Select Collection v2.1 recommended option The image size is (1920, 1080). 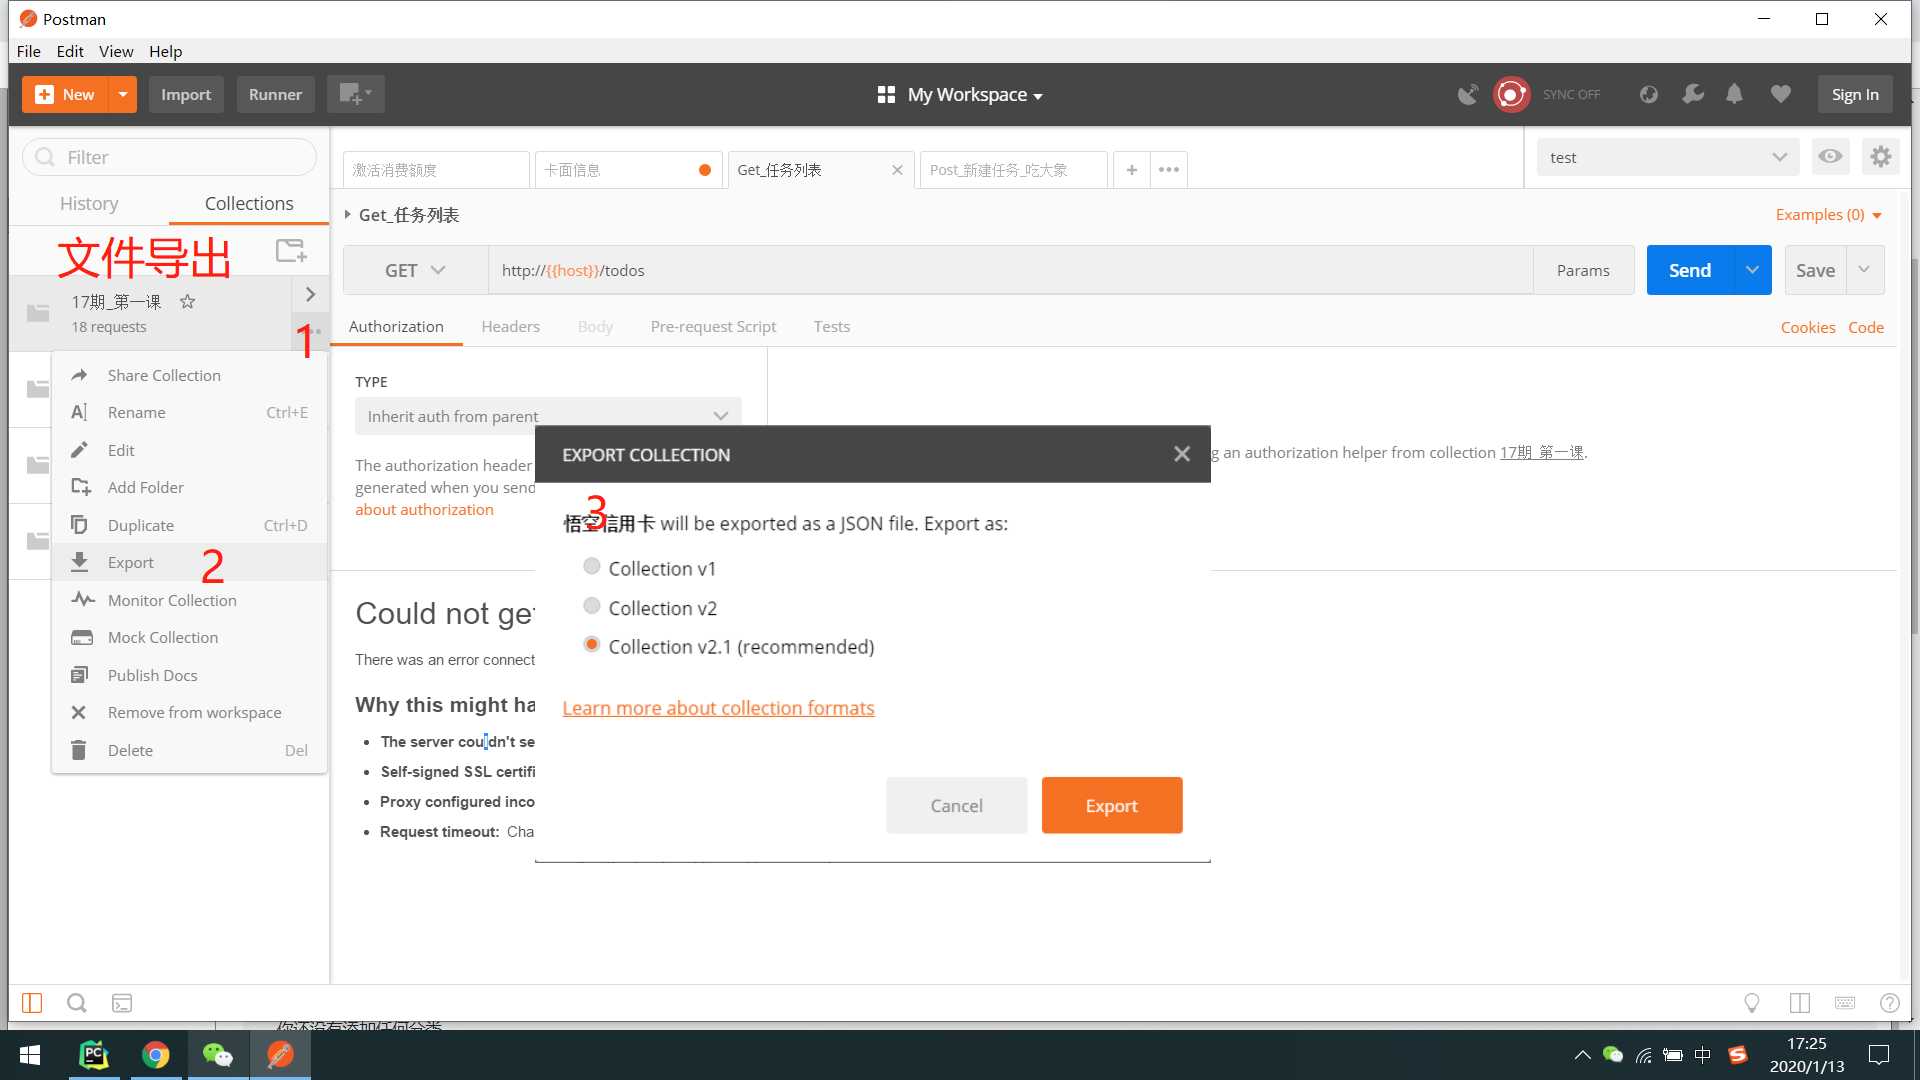point(592,645)
